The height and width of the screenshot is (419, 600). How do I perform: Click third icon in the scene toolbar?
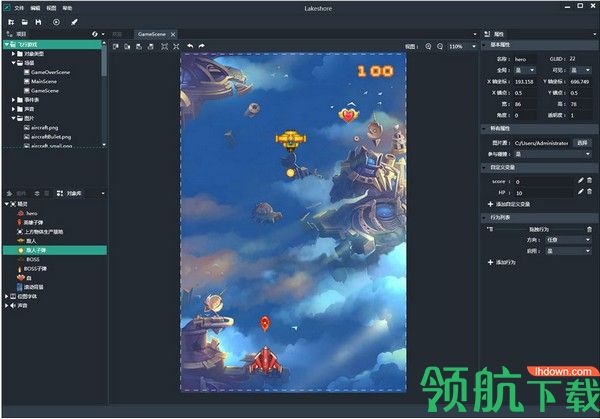tap(139, 46)
